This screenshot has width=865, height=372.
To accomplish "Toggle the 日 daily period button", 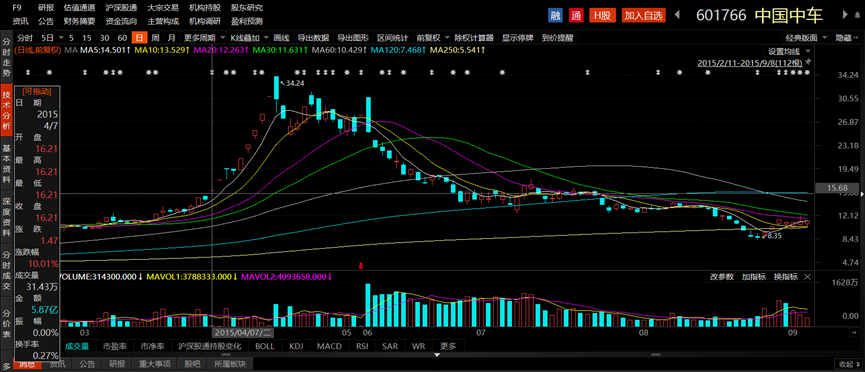I will [x=140, y=38].
